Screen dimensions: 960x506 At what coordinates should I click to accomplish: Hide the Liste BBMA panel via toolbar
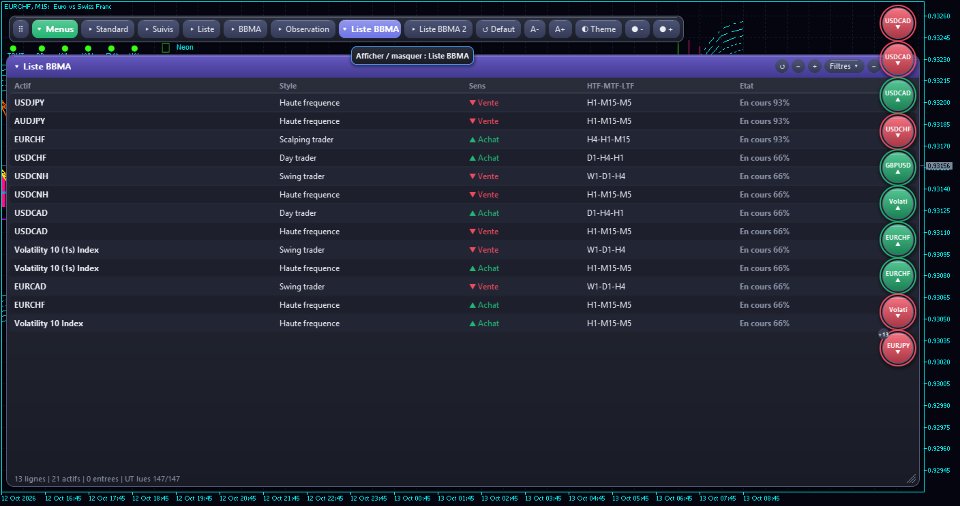click(370, 29)
